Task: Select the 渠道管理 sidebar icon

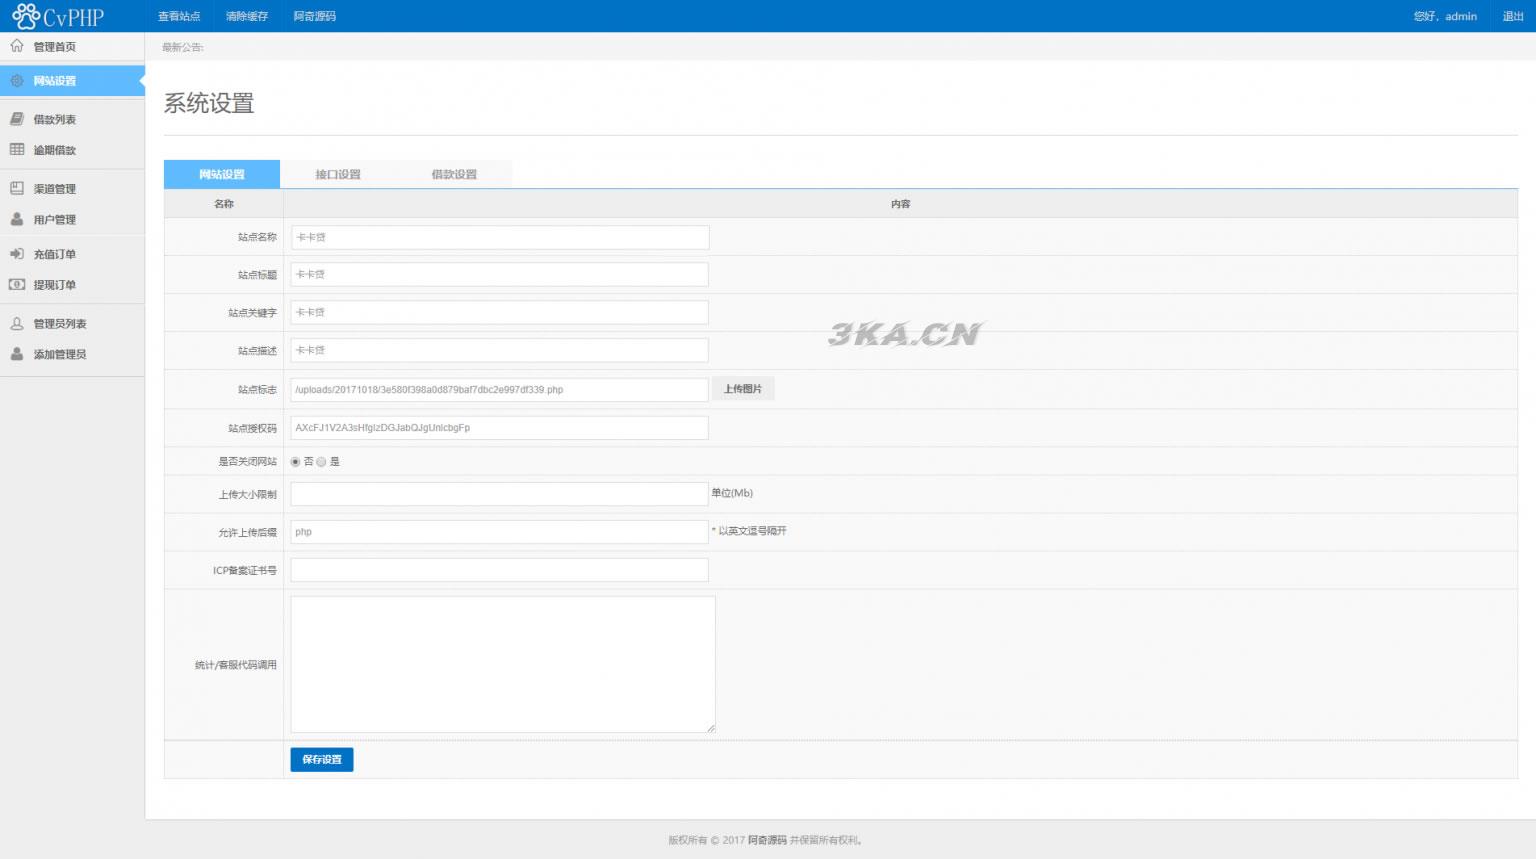Action: coord(17,188)
